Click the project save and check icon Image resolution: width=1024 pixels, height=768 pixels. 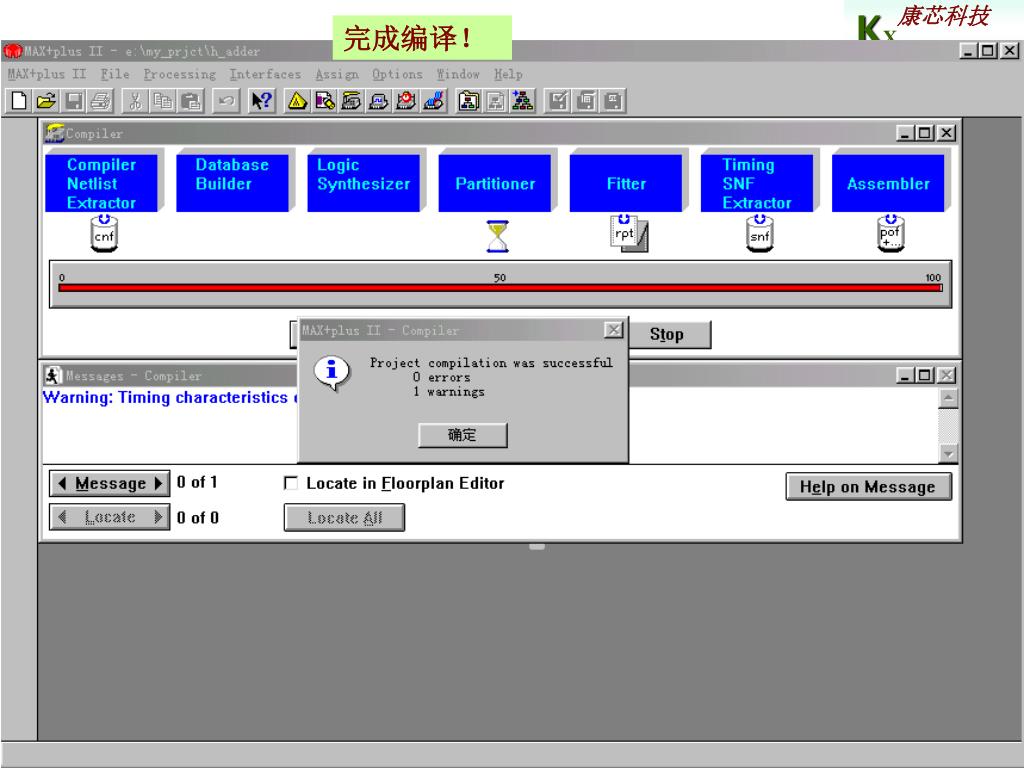click(x=558, y=101)
